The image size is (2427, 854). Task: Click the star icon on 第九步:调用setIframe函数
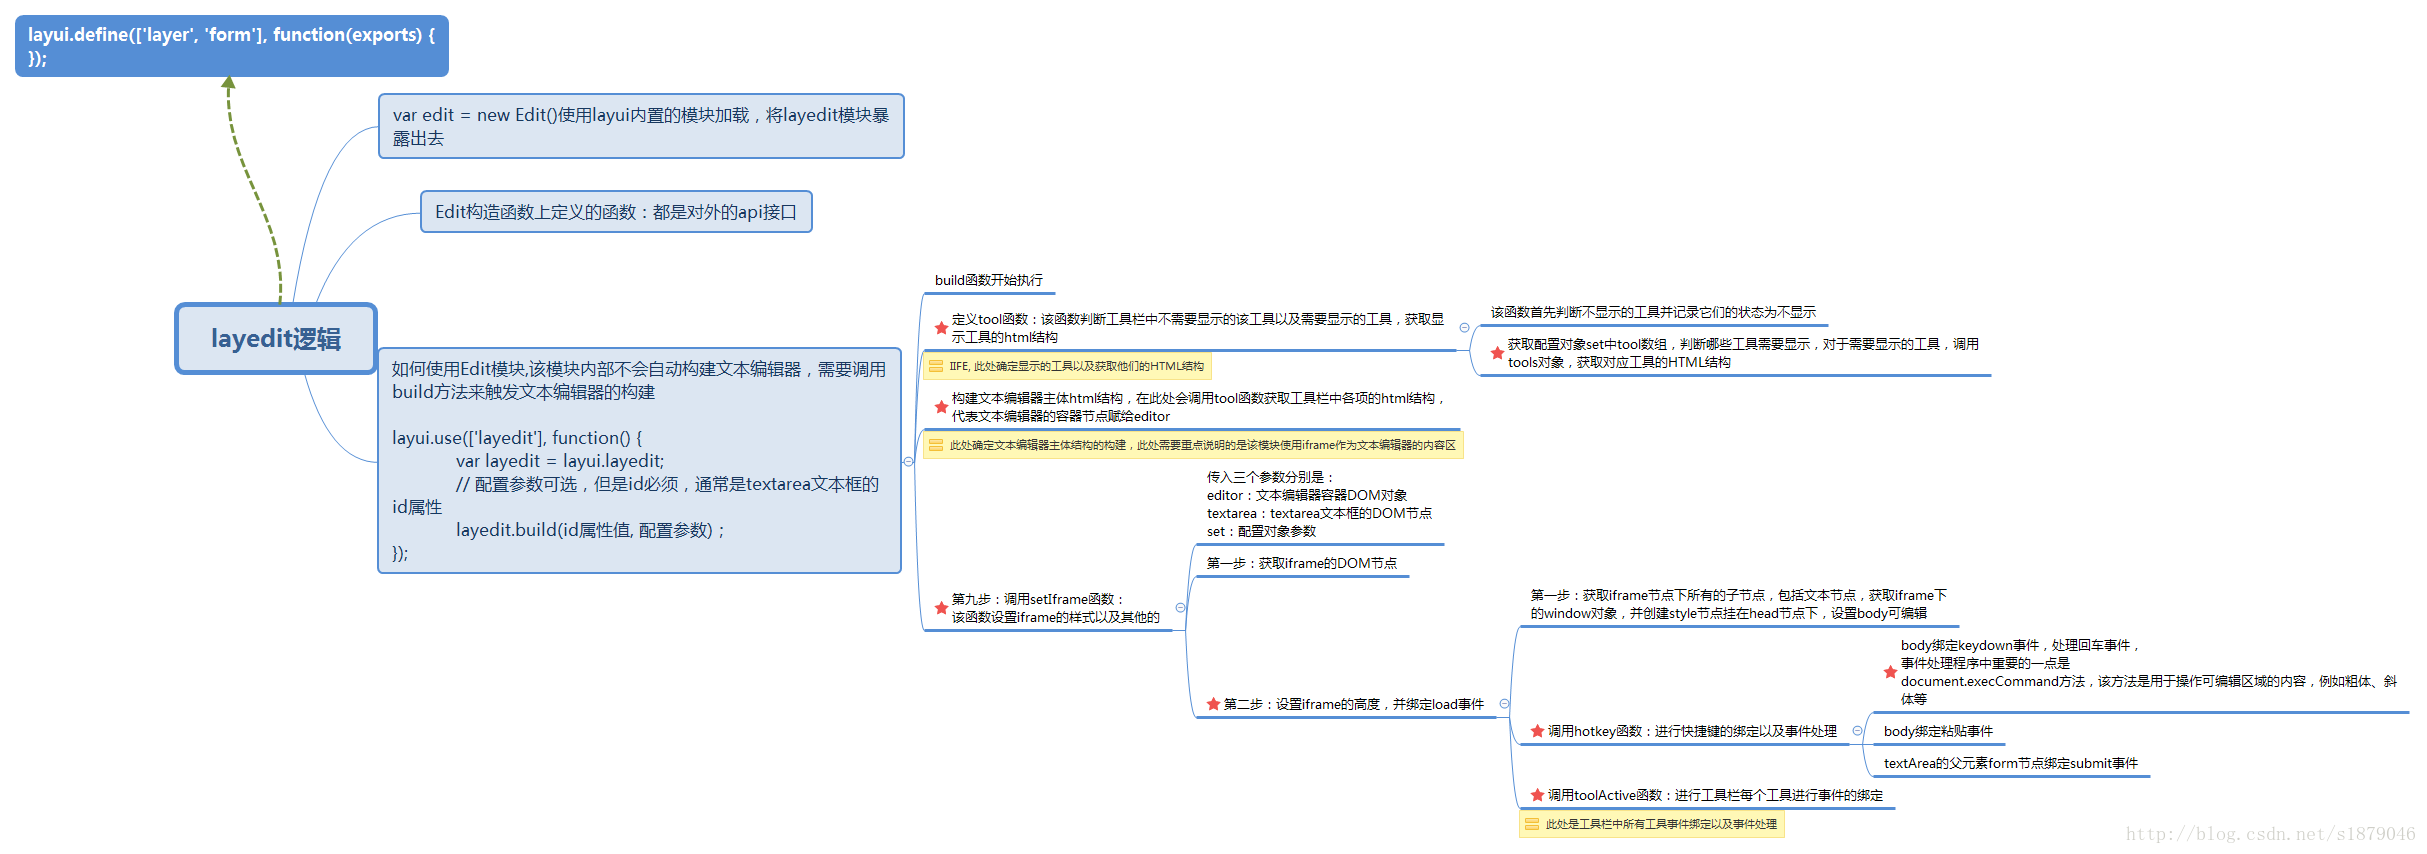(941, 608)
